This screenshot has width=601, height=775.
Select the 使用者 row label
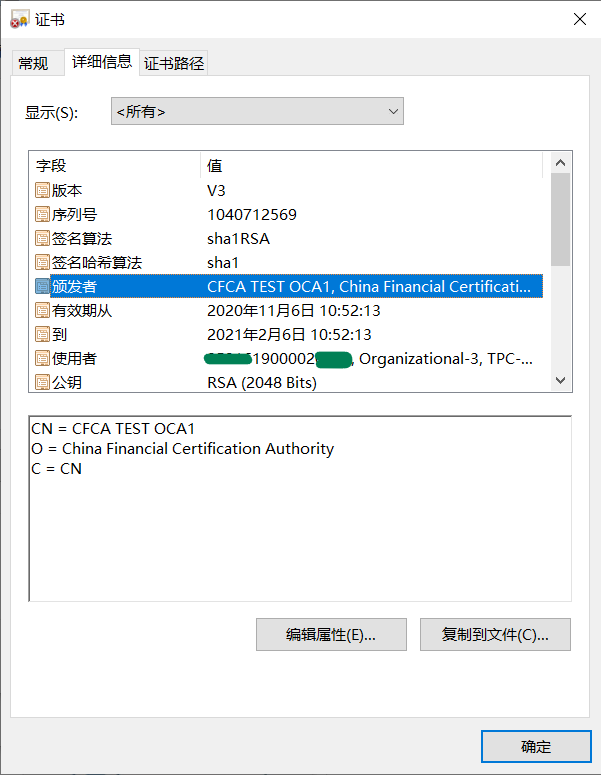pos(74,358)
